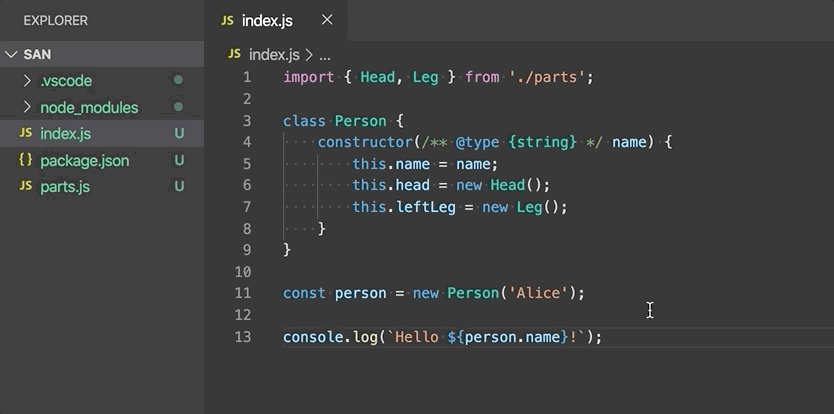Viewport: 834px width, 414px height.
Task: Click the braces icon beside package.json
Action: 26,160
